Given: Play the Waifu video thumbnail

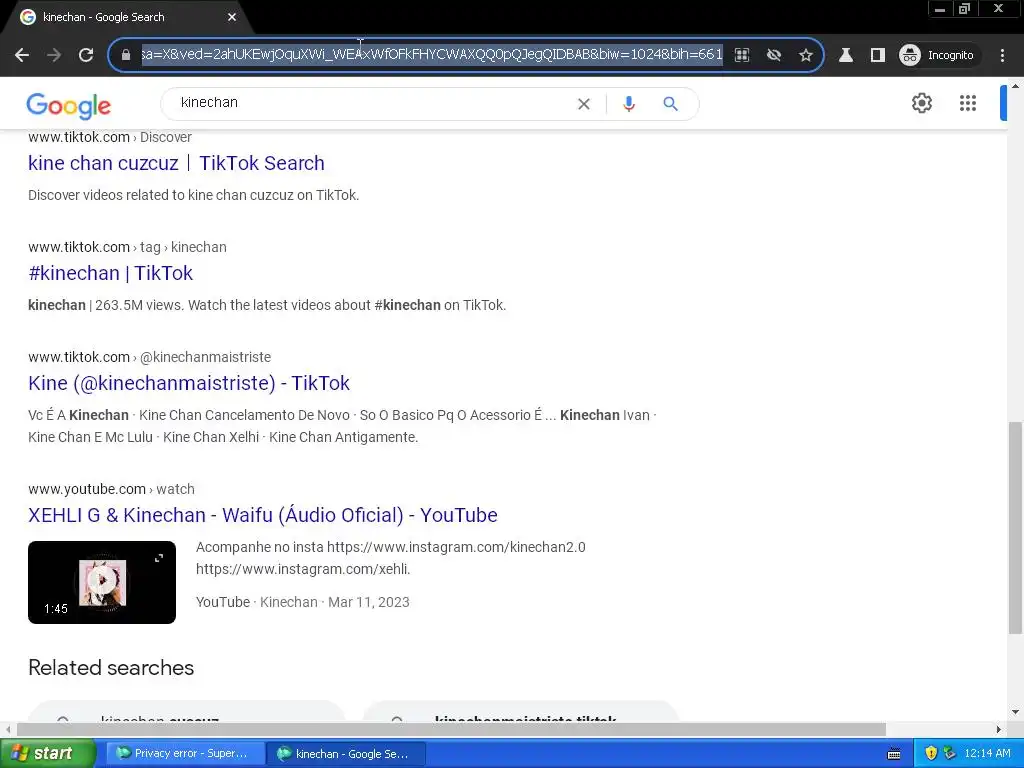Looking at the screenshot, I should click(102, 582).
